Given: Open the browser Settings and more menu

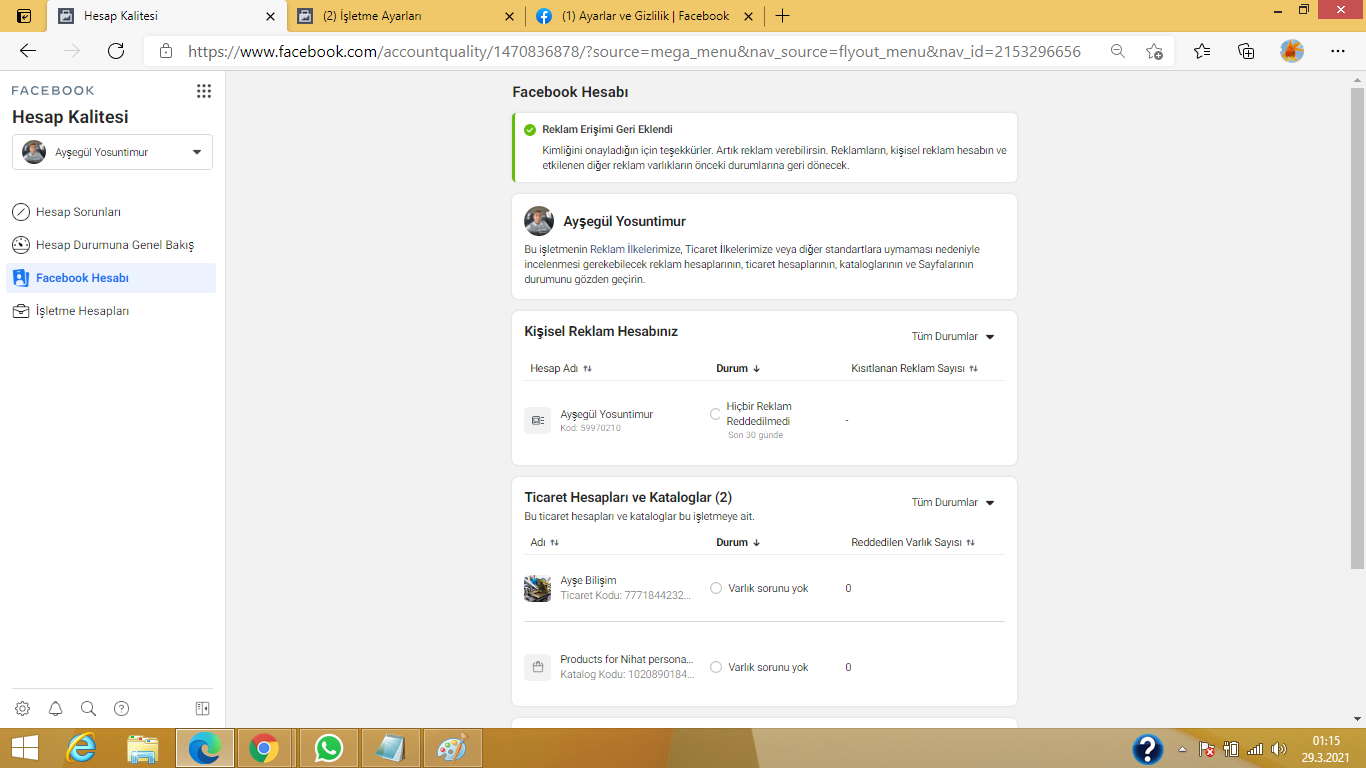Looking at the screenshot, I should pos(1338,51).
